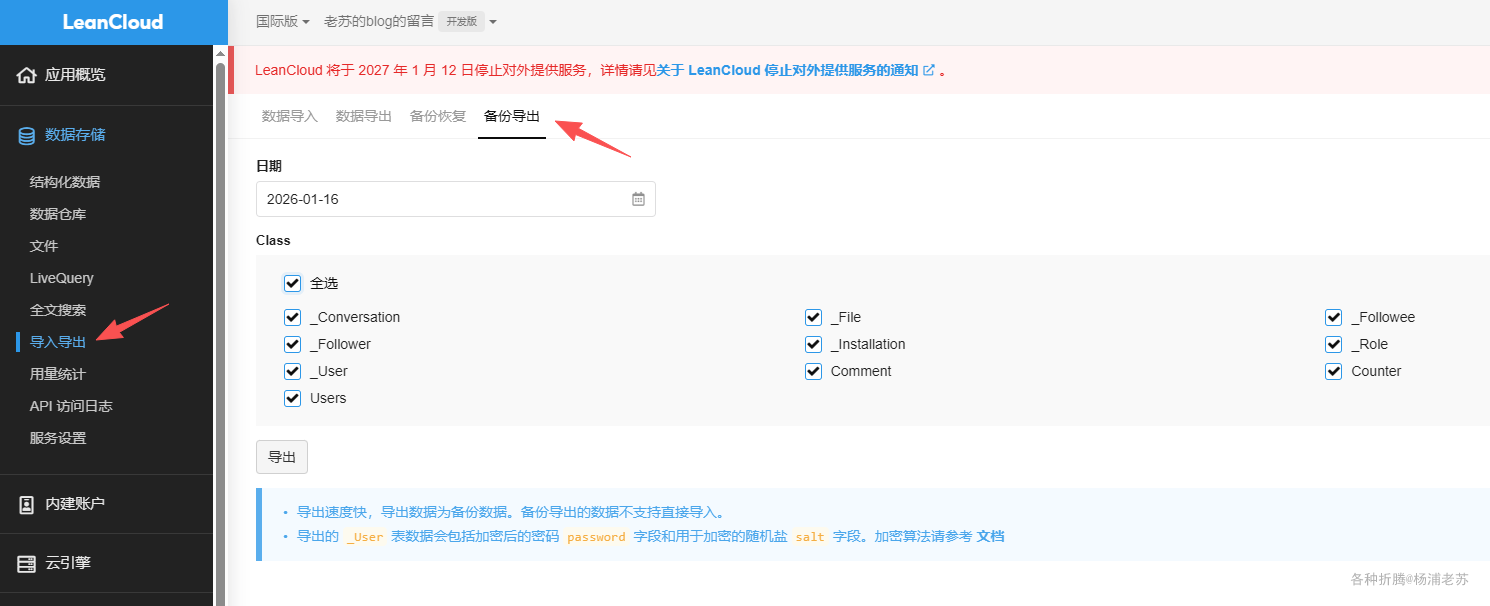
Task: Open the 文档 link for encryption algorithm
Action: [990, 536]
